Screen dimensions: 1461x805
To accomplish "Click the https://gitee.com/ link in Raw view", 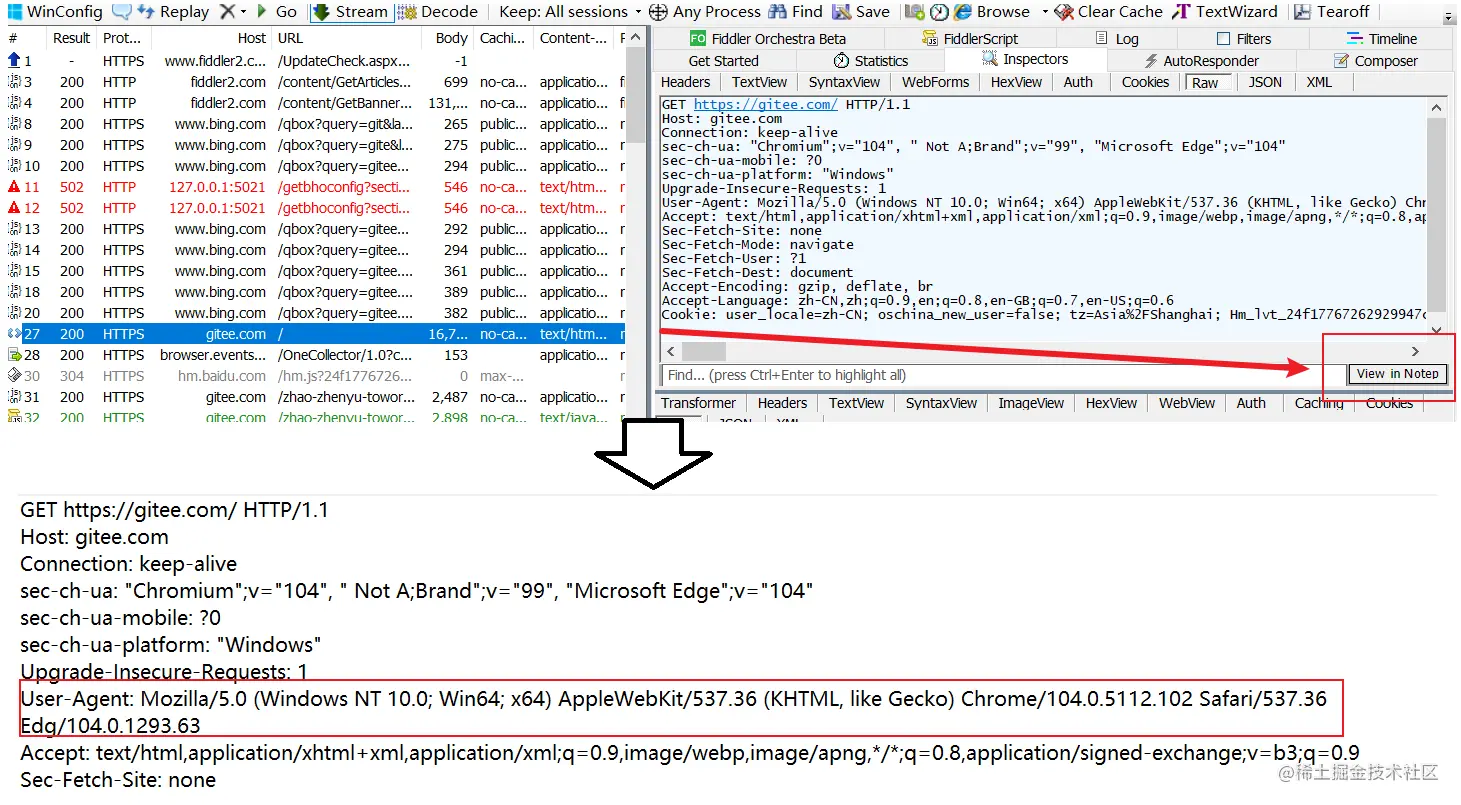I will pyautogui.click(x=765, y=104).
